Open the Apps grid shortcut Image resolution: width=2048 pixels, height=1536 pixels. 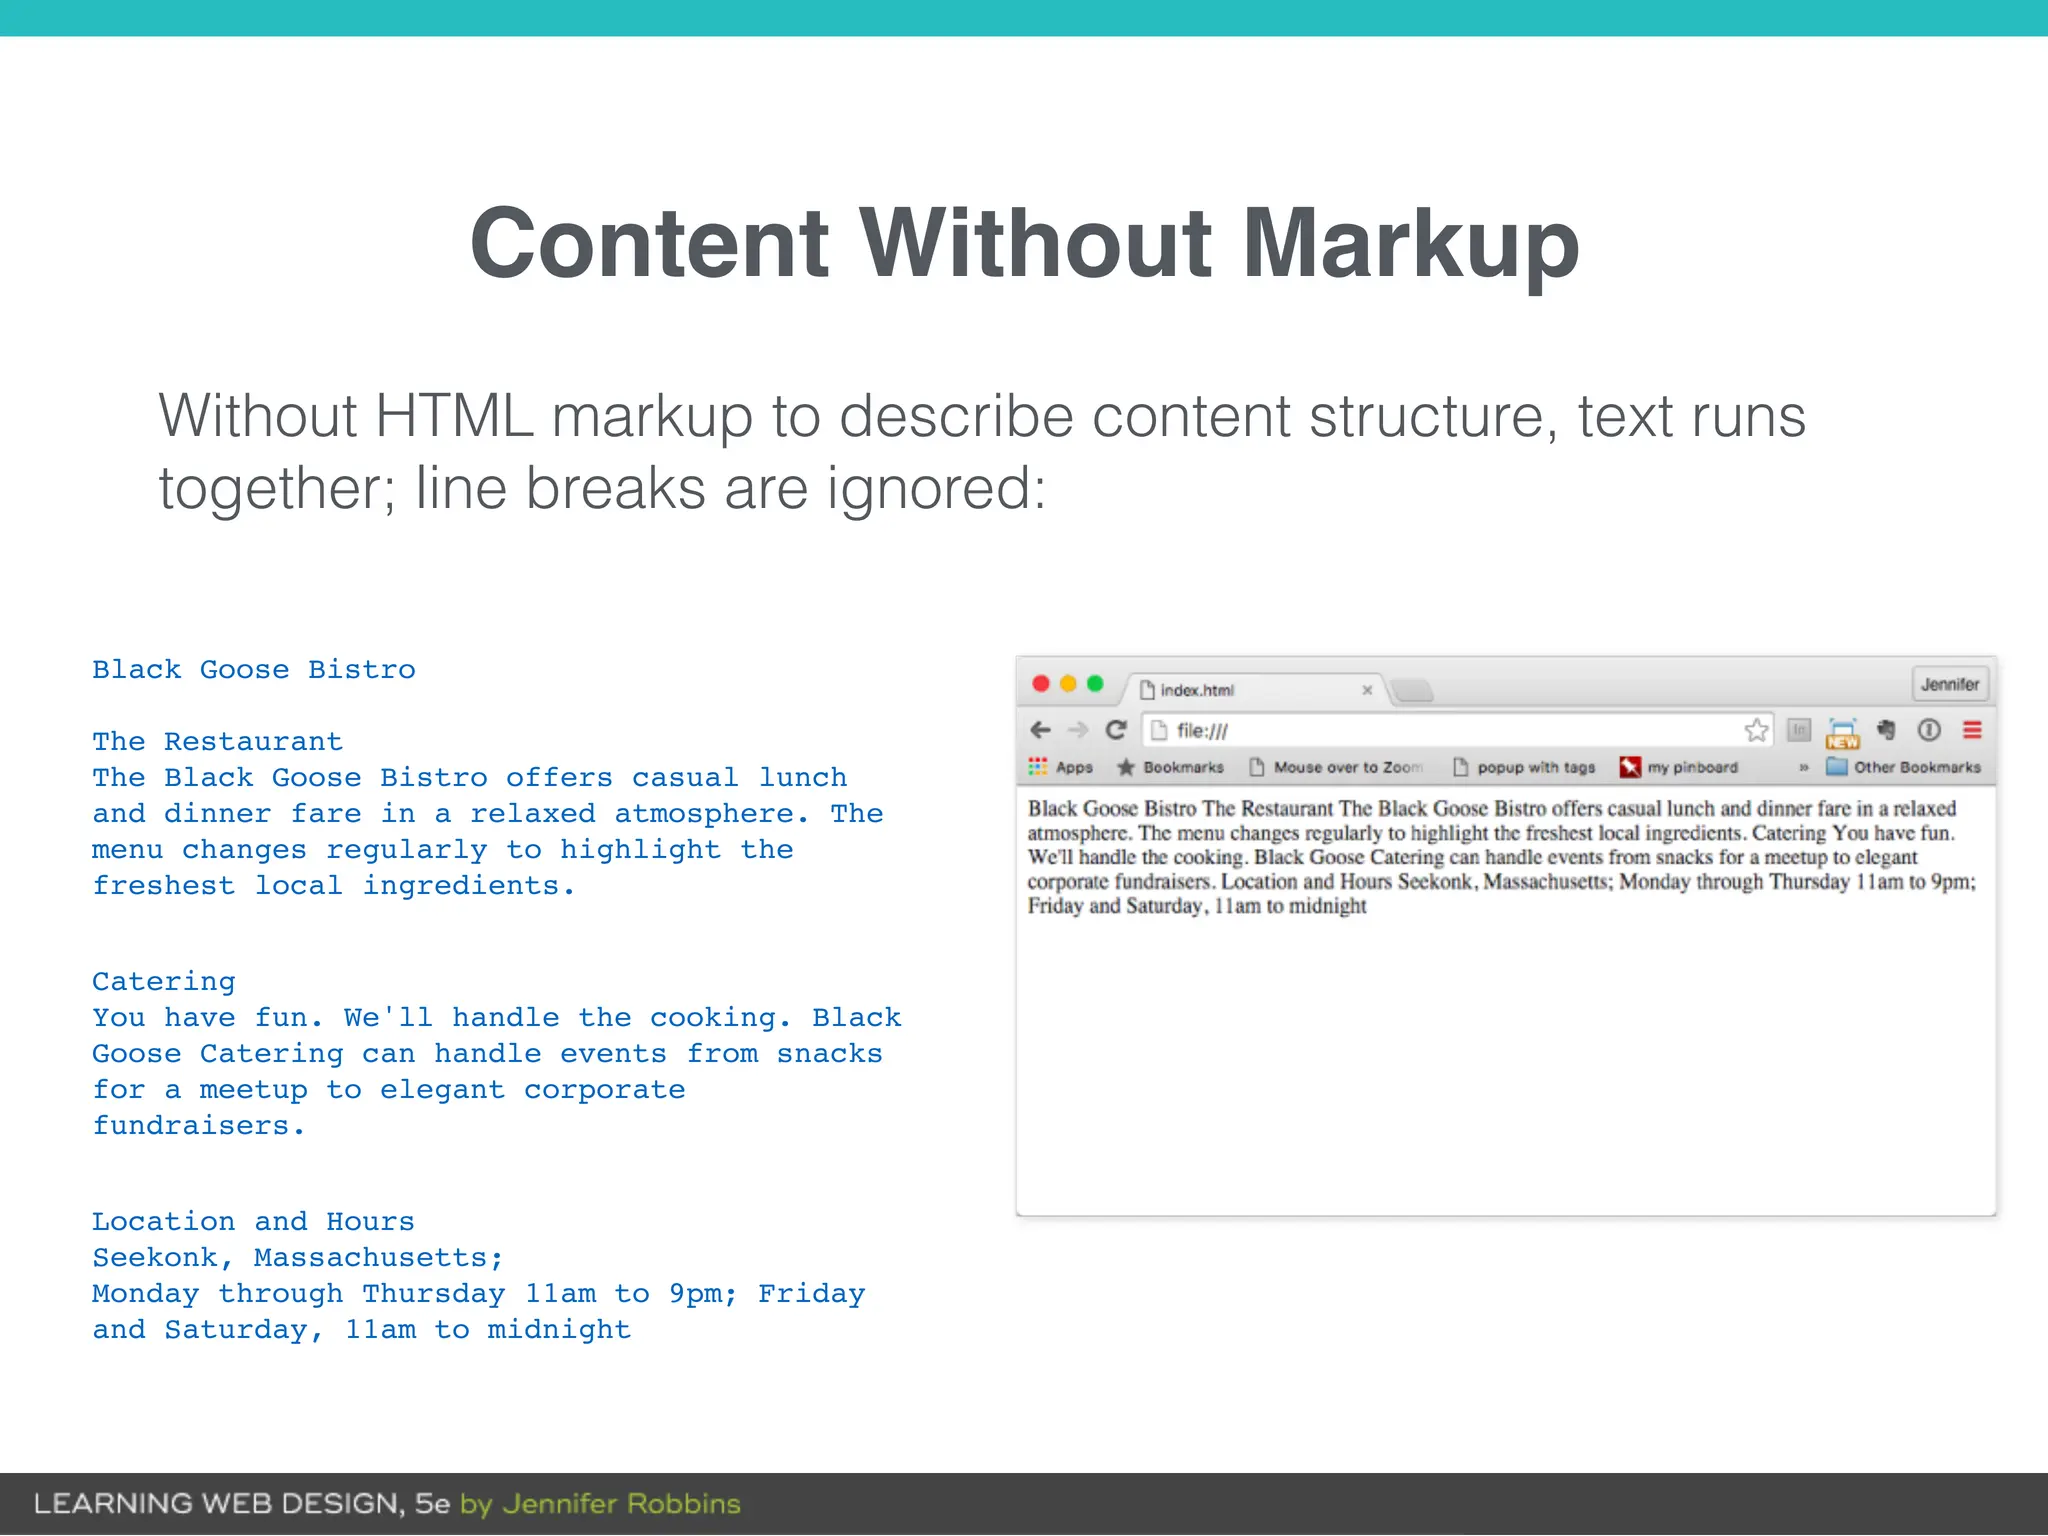1061,767
